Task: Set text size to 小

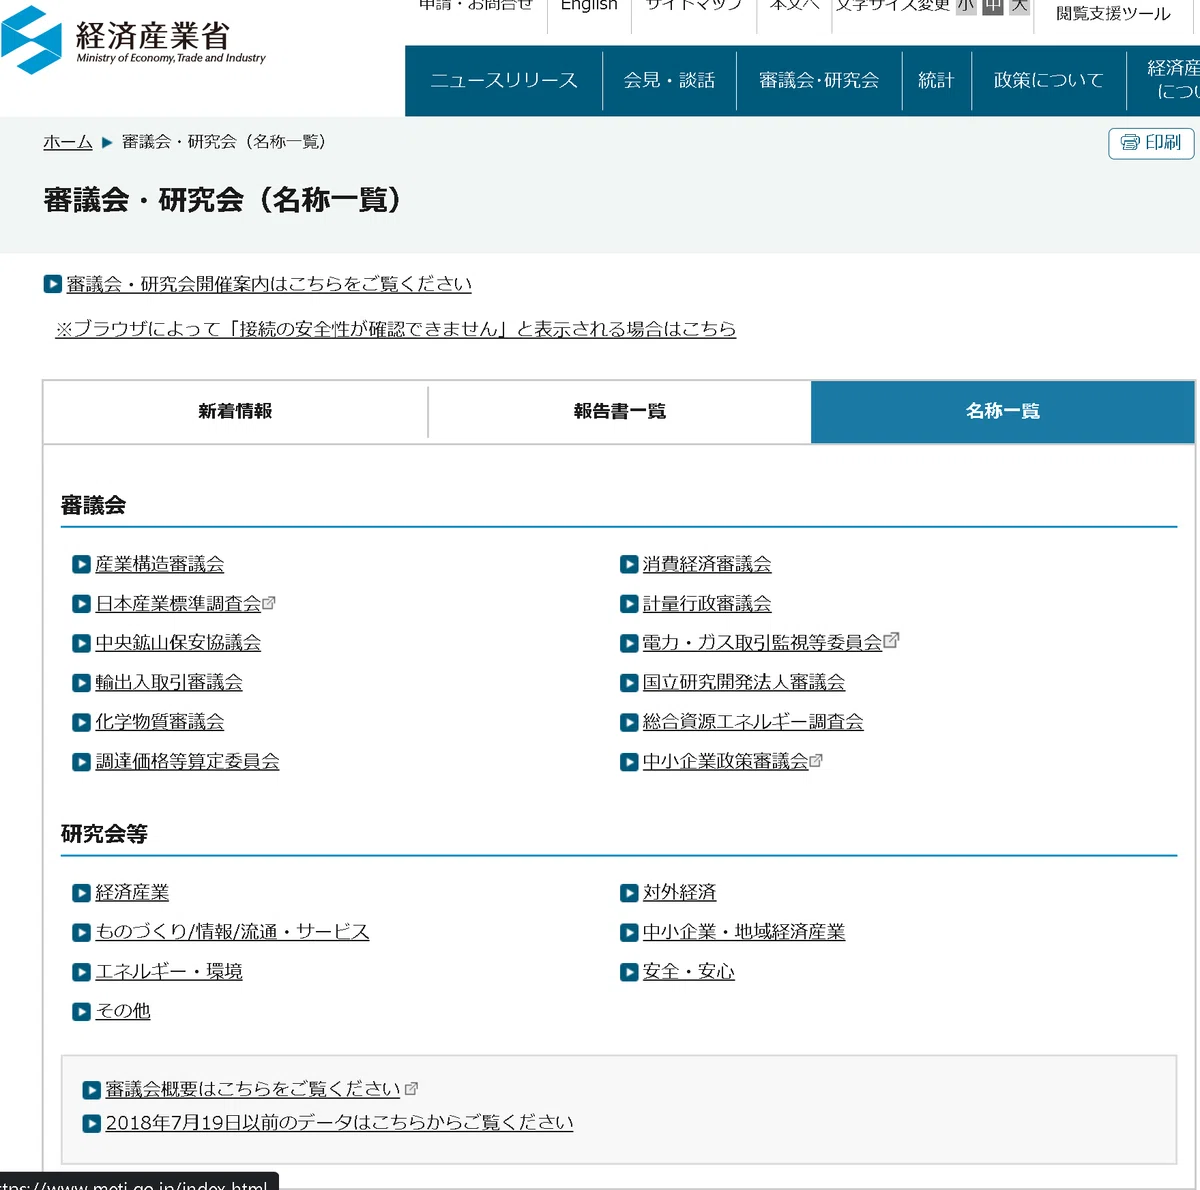Action: tap(965, 6)
